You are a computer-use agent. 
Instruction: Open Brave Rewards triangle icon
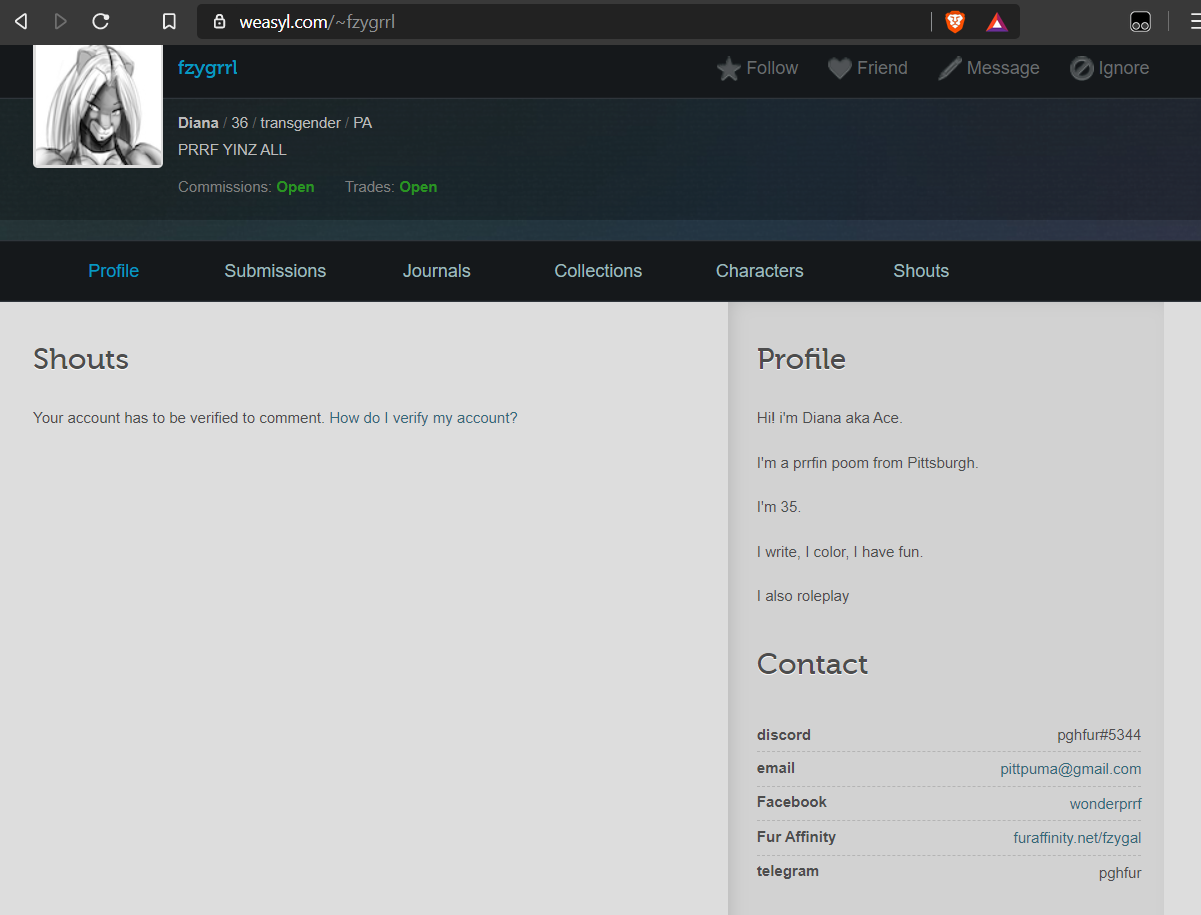996,21
